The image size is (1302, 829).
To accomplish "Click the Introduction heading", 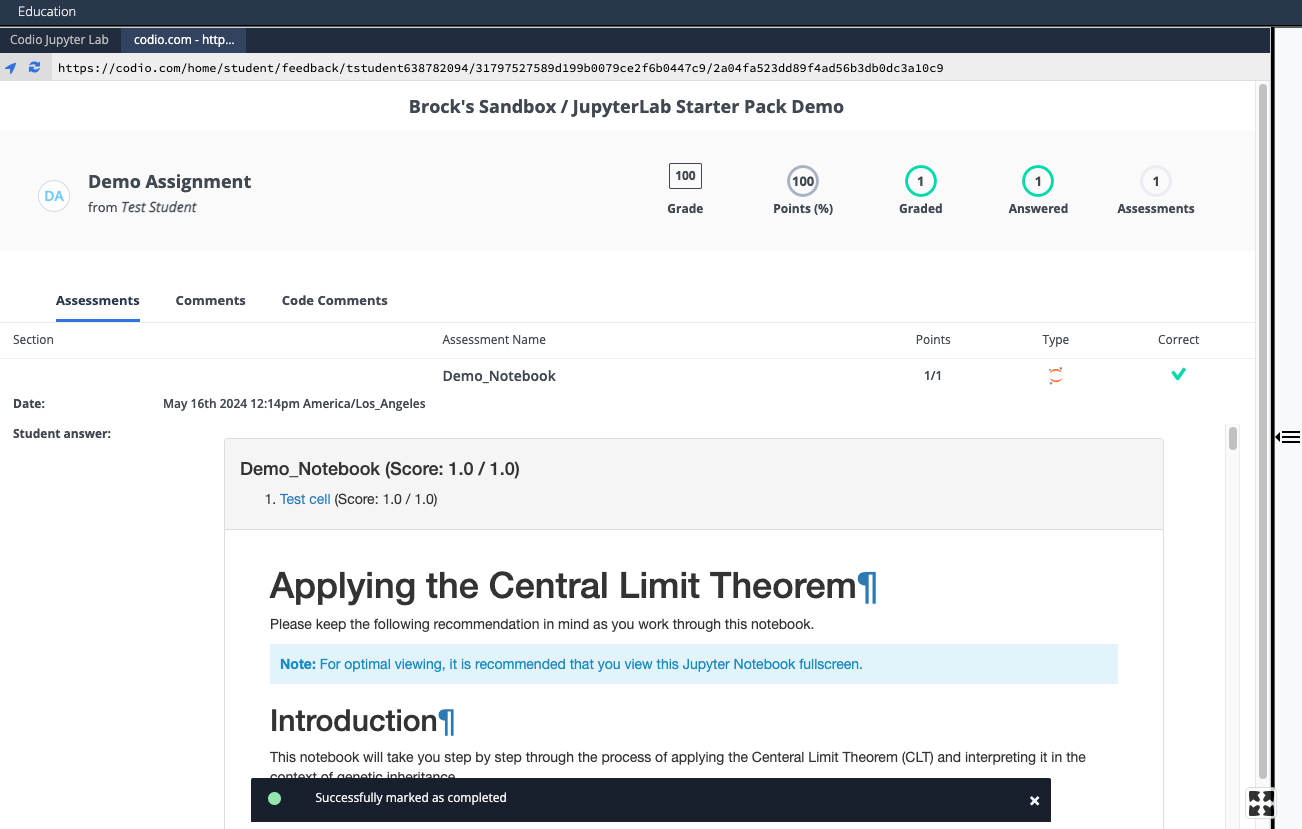I will pyautogui.click(x=354, y=721).
